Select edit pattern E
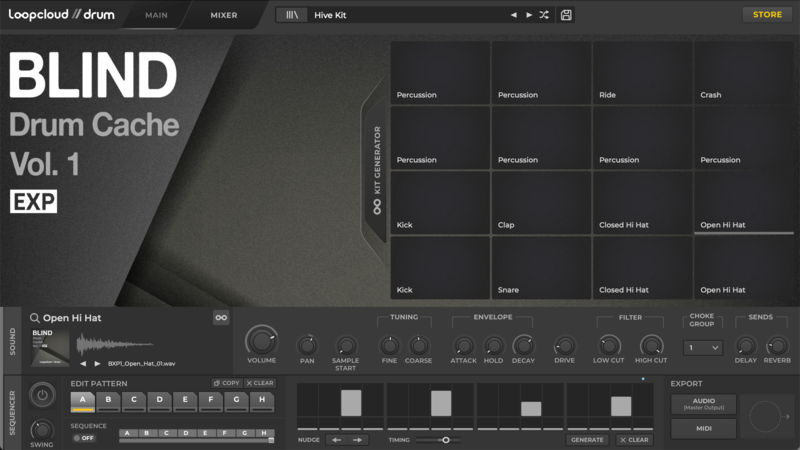 [185, 402]
